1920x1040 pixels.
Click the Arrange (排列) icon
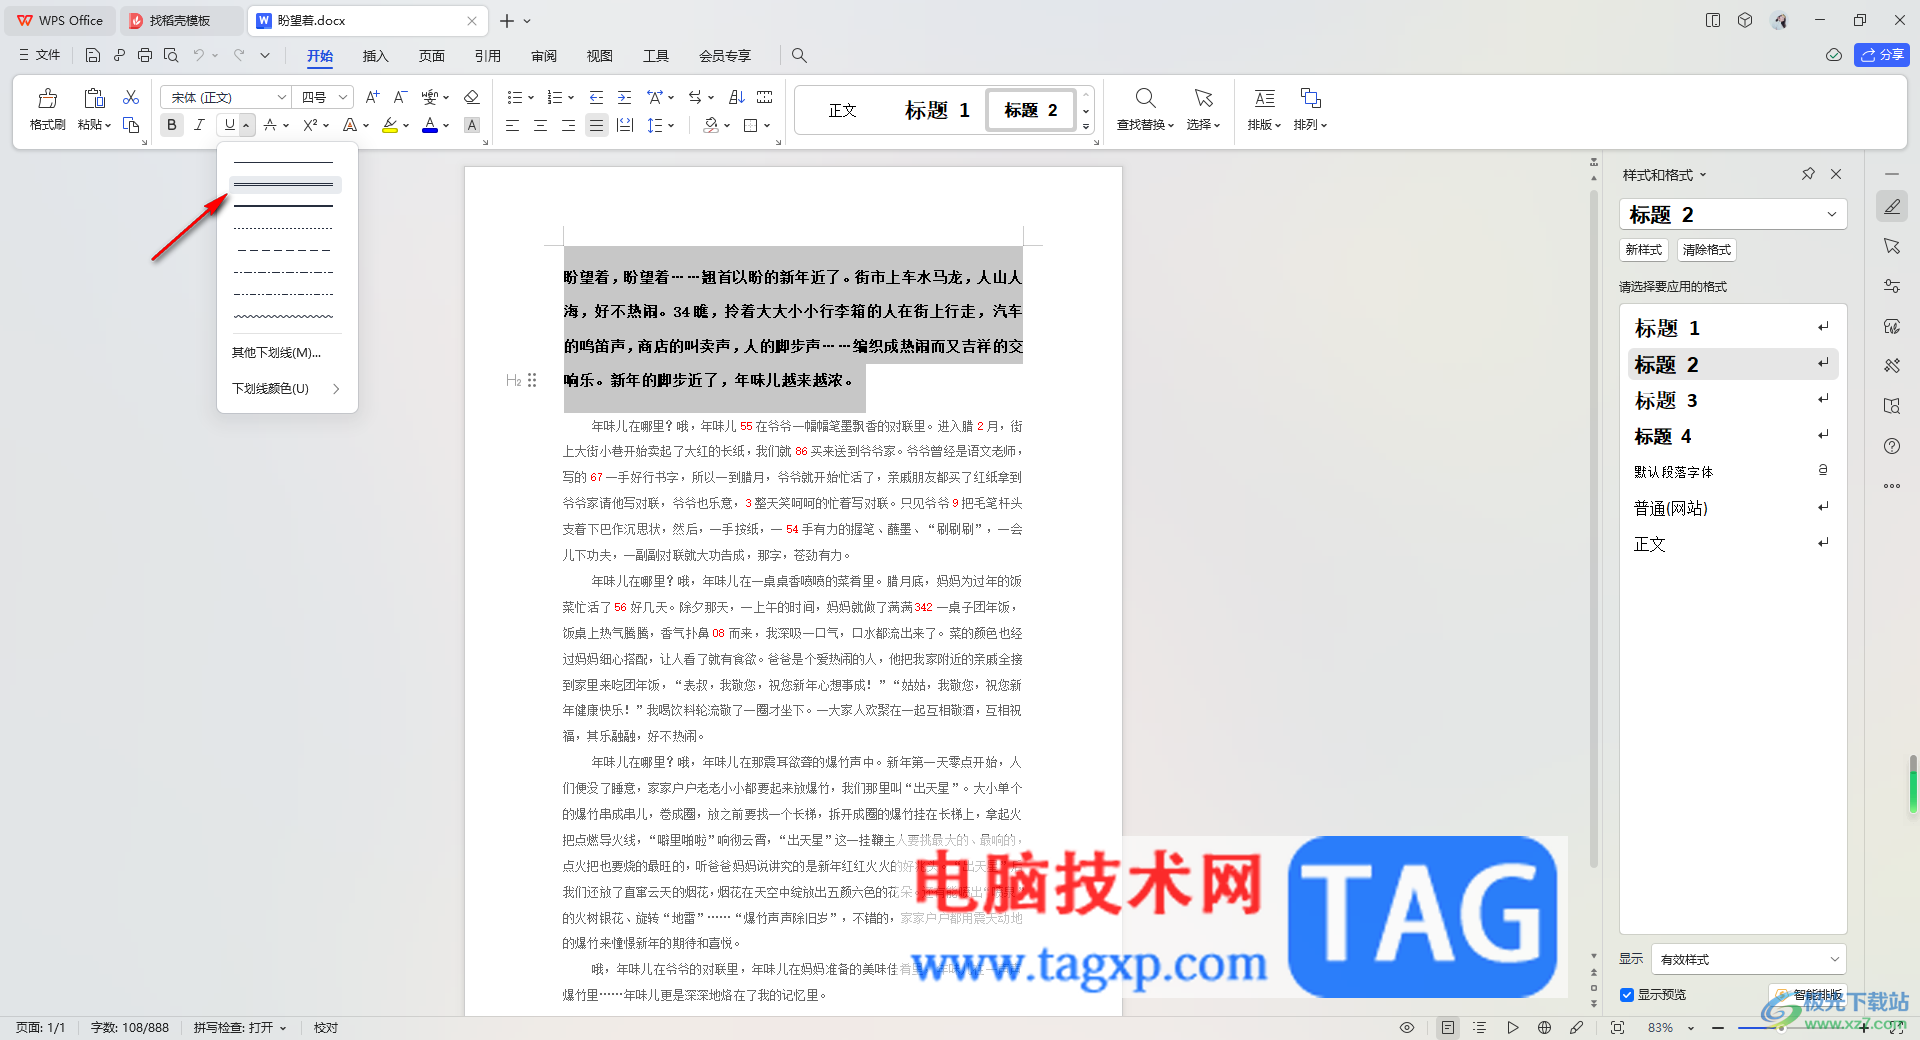[x=1310, y=98]
